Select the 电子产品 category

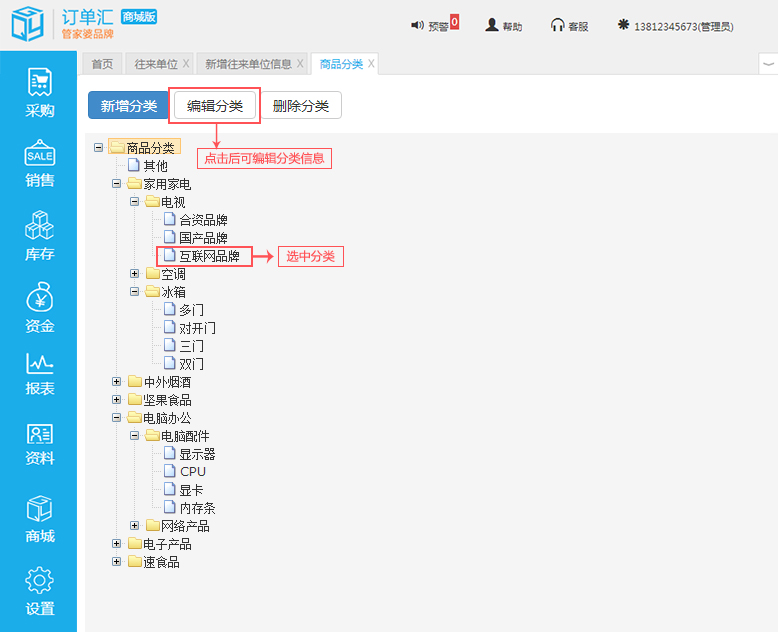click(x=167, y=543)
